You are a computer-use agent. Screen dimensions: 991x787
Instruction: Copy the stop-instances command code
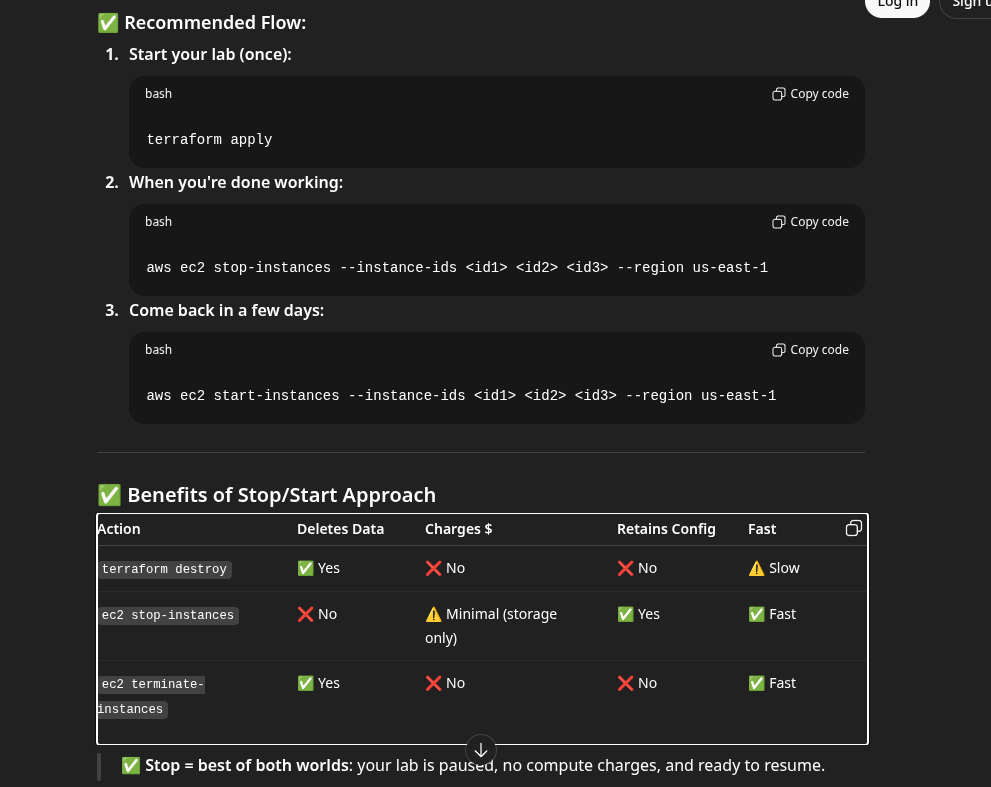click(x=810, y=222)
